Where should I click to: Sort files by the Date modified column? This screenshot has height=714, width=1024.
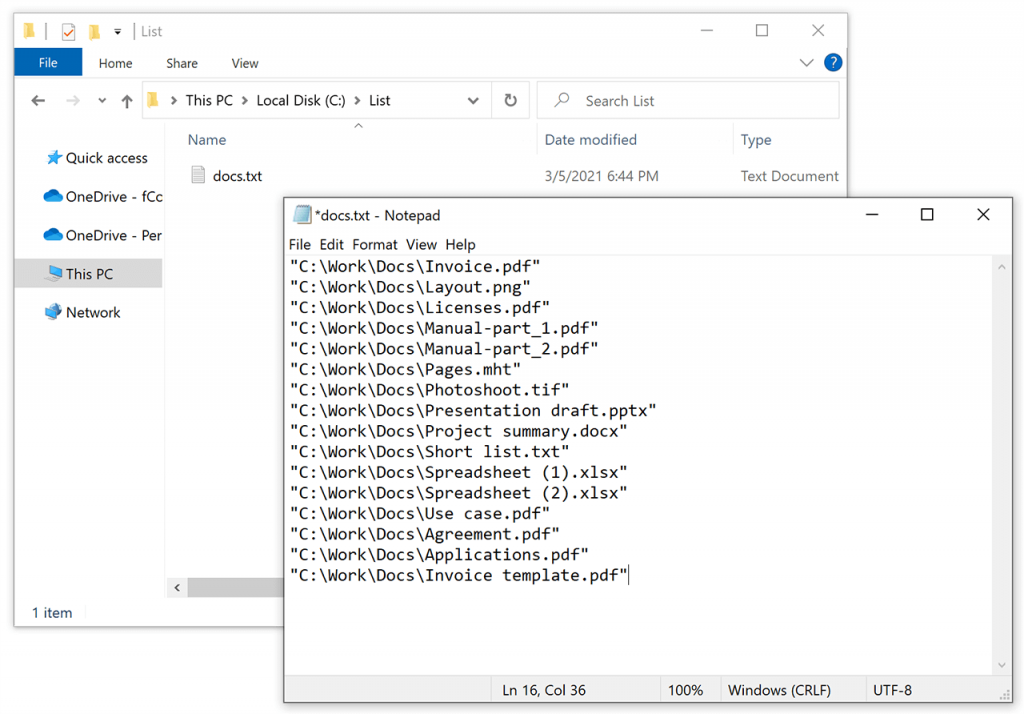tap(592, 140)
